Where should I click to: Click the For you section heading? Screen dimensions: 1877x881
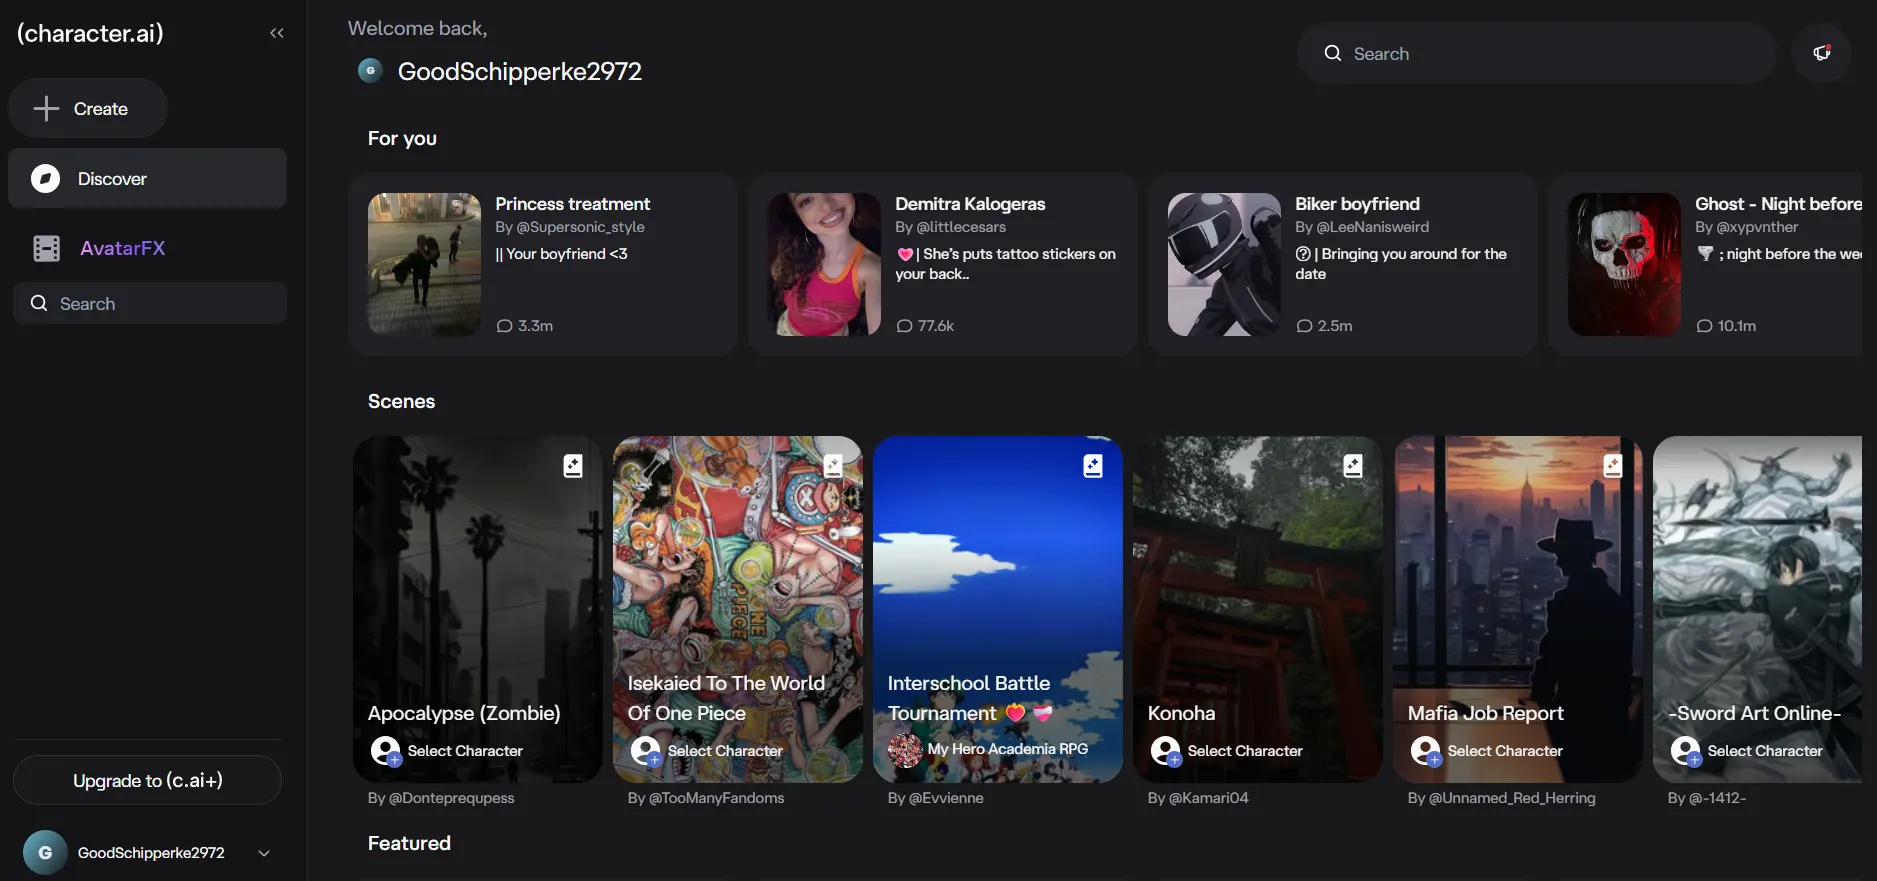tap(402, 138)
